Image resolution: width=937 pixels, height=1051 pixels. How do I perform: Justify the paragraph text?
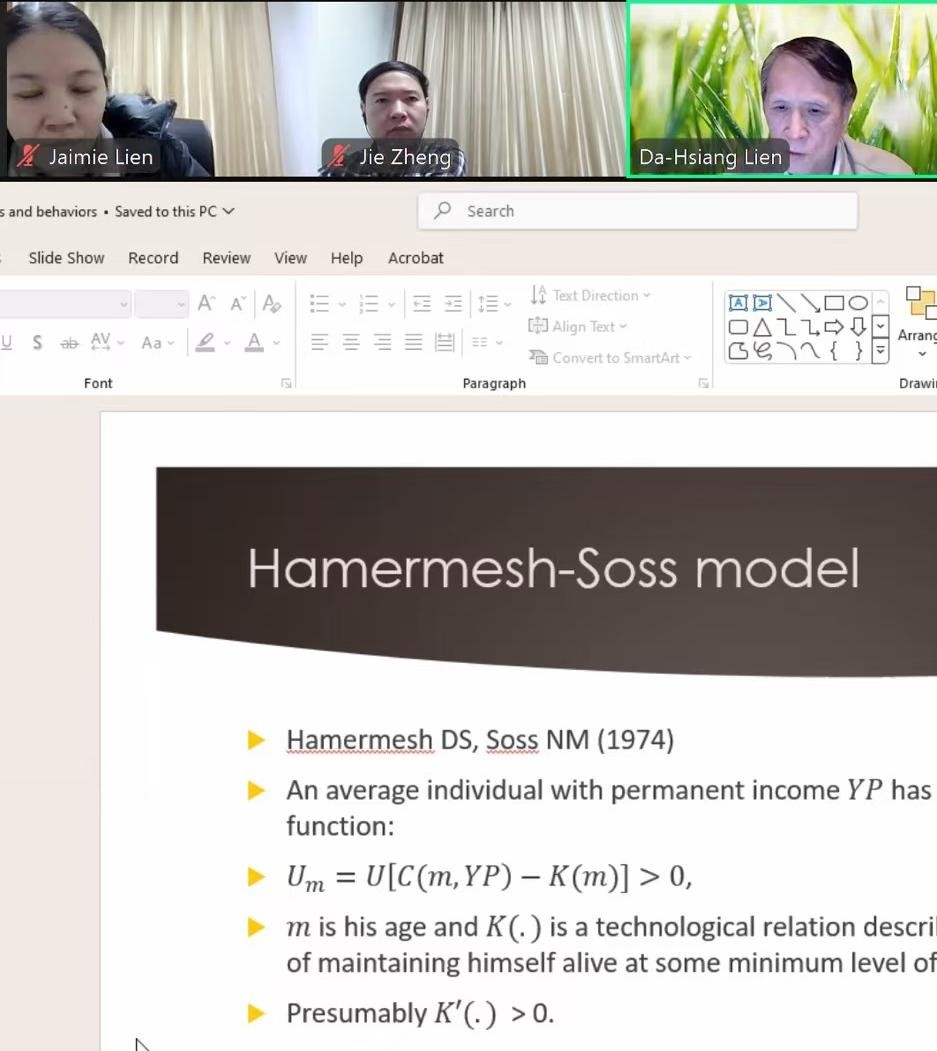tap(414, 343)
